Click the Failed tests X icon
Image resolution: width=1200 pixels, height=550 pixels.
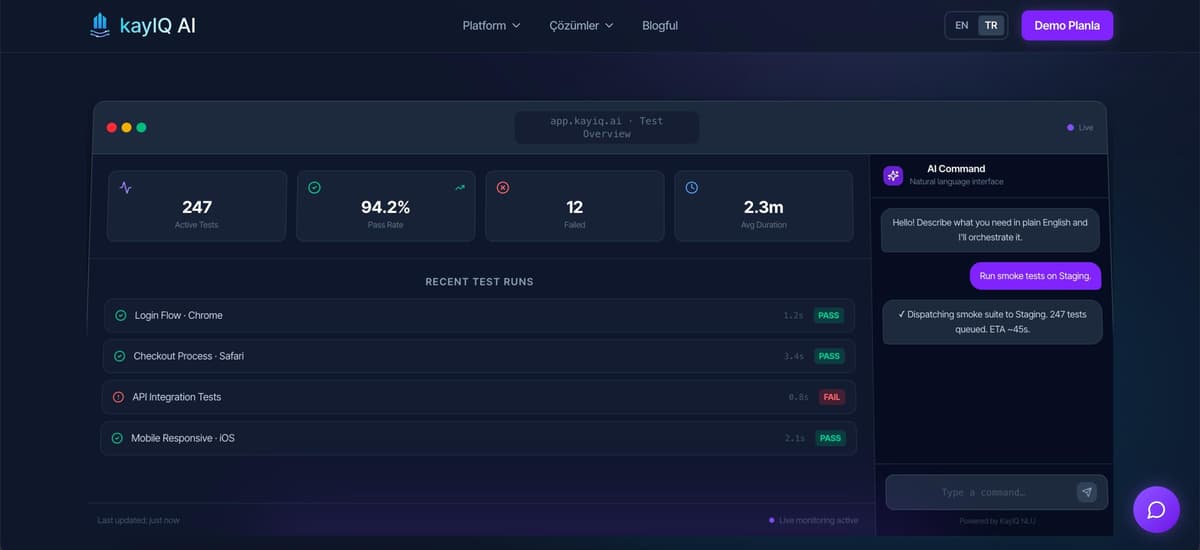[x=503, y=187]
